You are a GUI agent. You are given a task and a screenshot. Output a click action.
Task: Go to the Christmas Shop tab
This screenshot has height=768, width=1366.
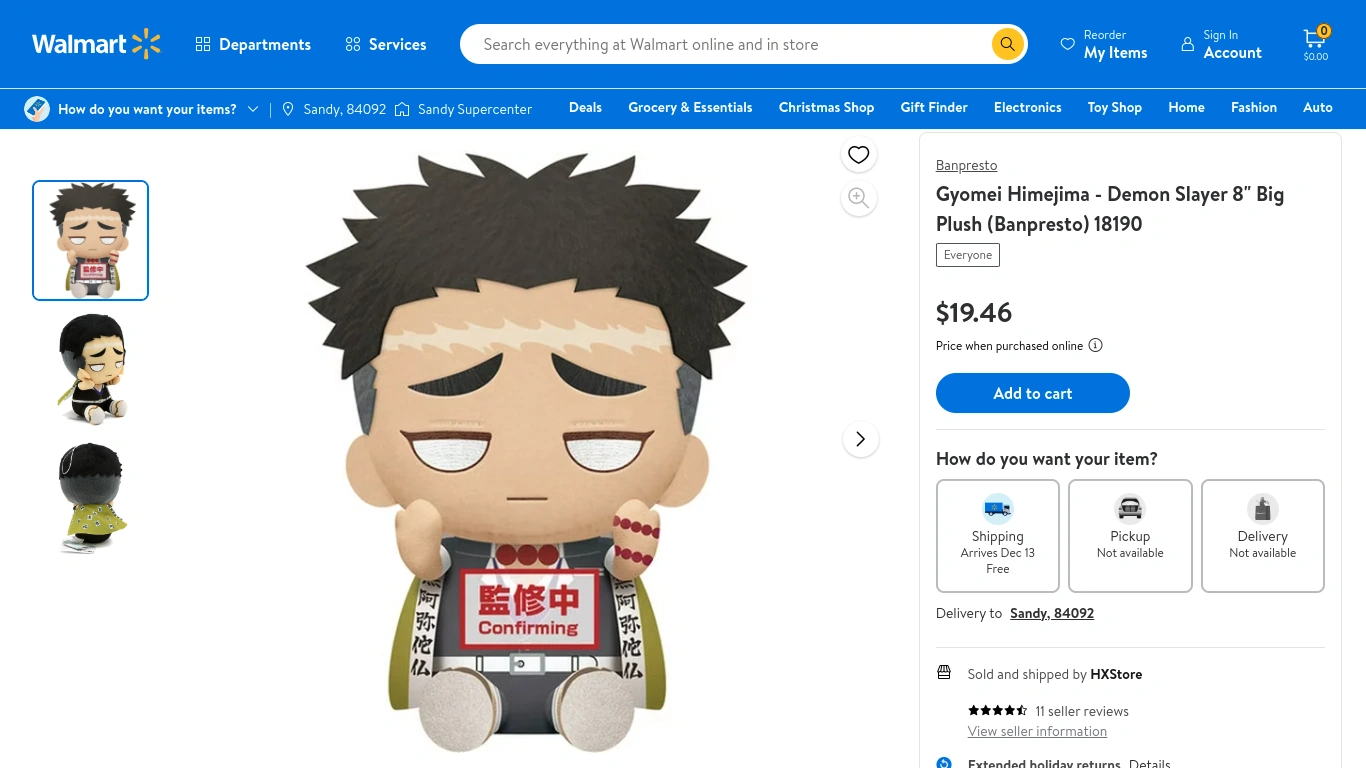[x=826, y=108]
